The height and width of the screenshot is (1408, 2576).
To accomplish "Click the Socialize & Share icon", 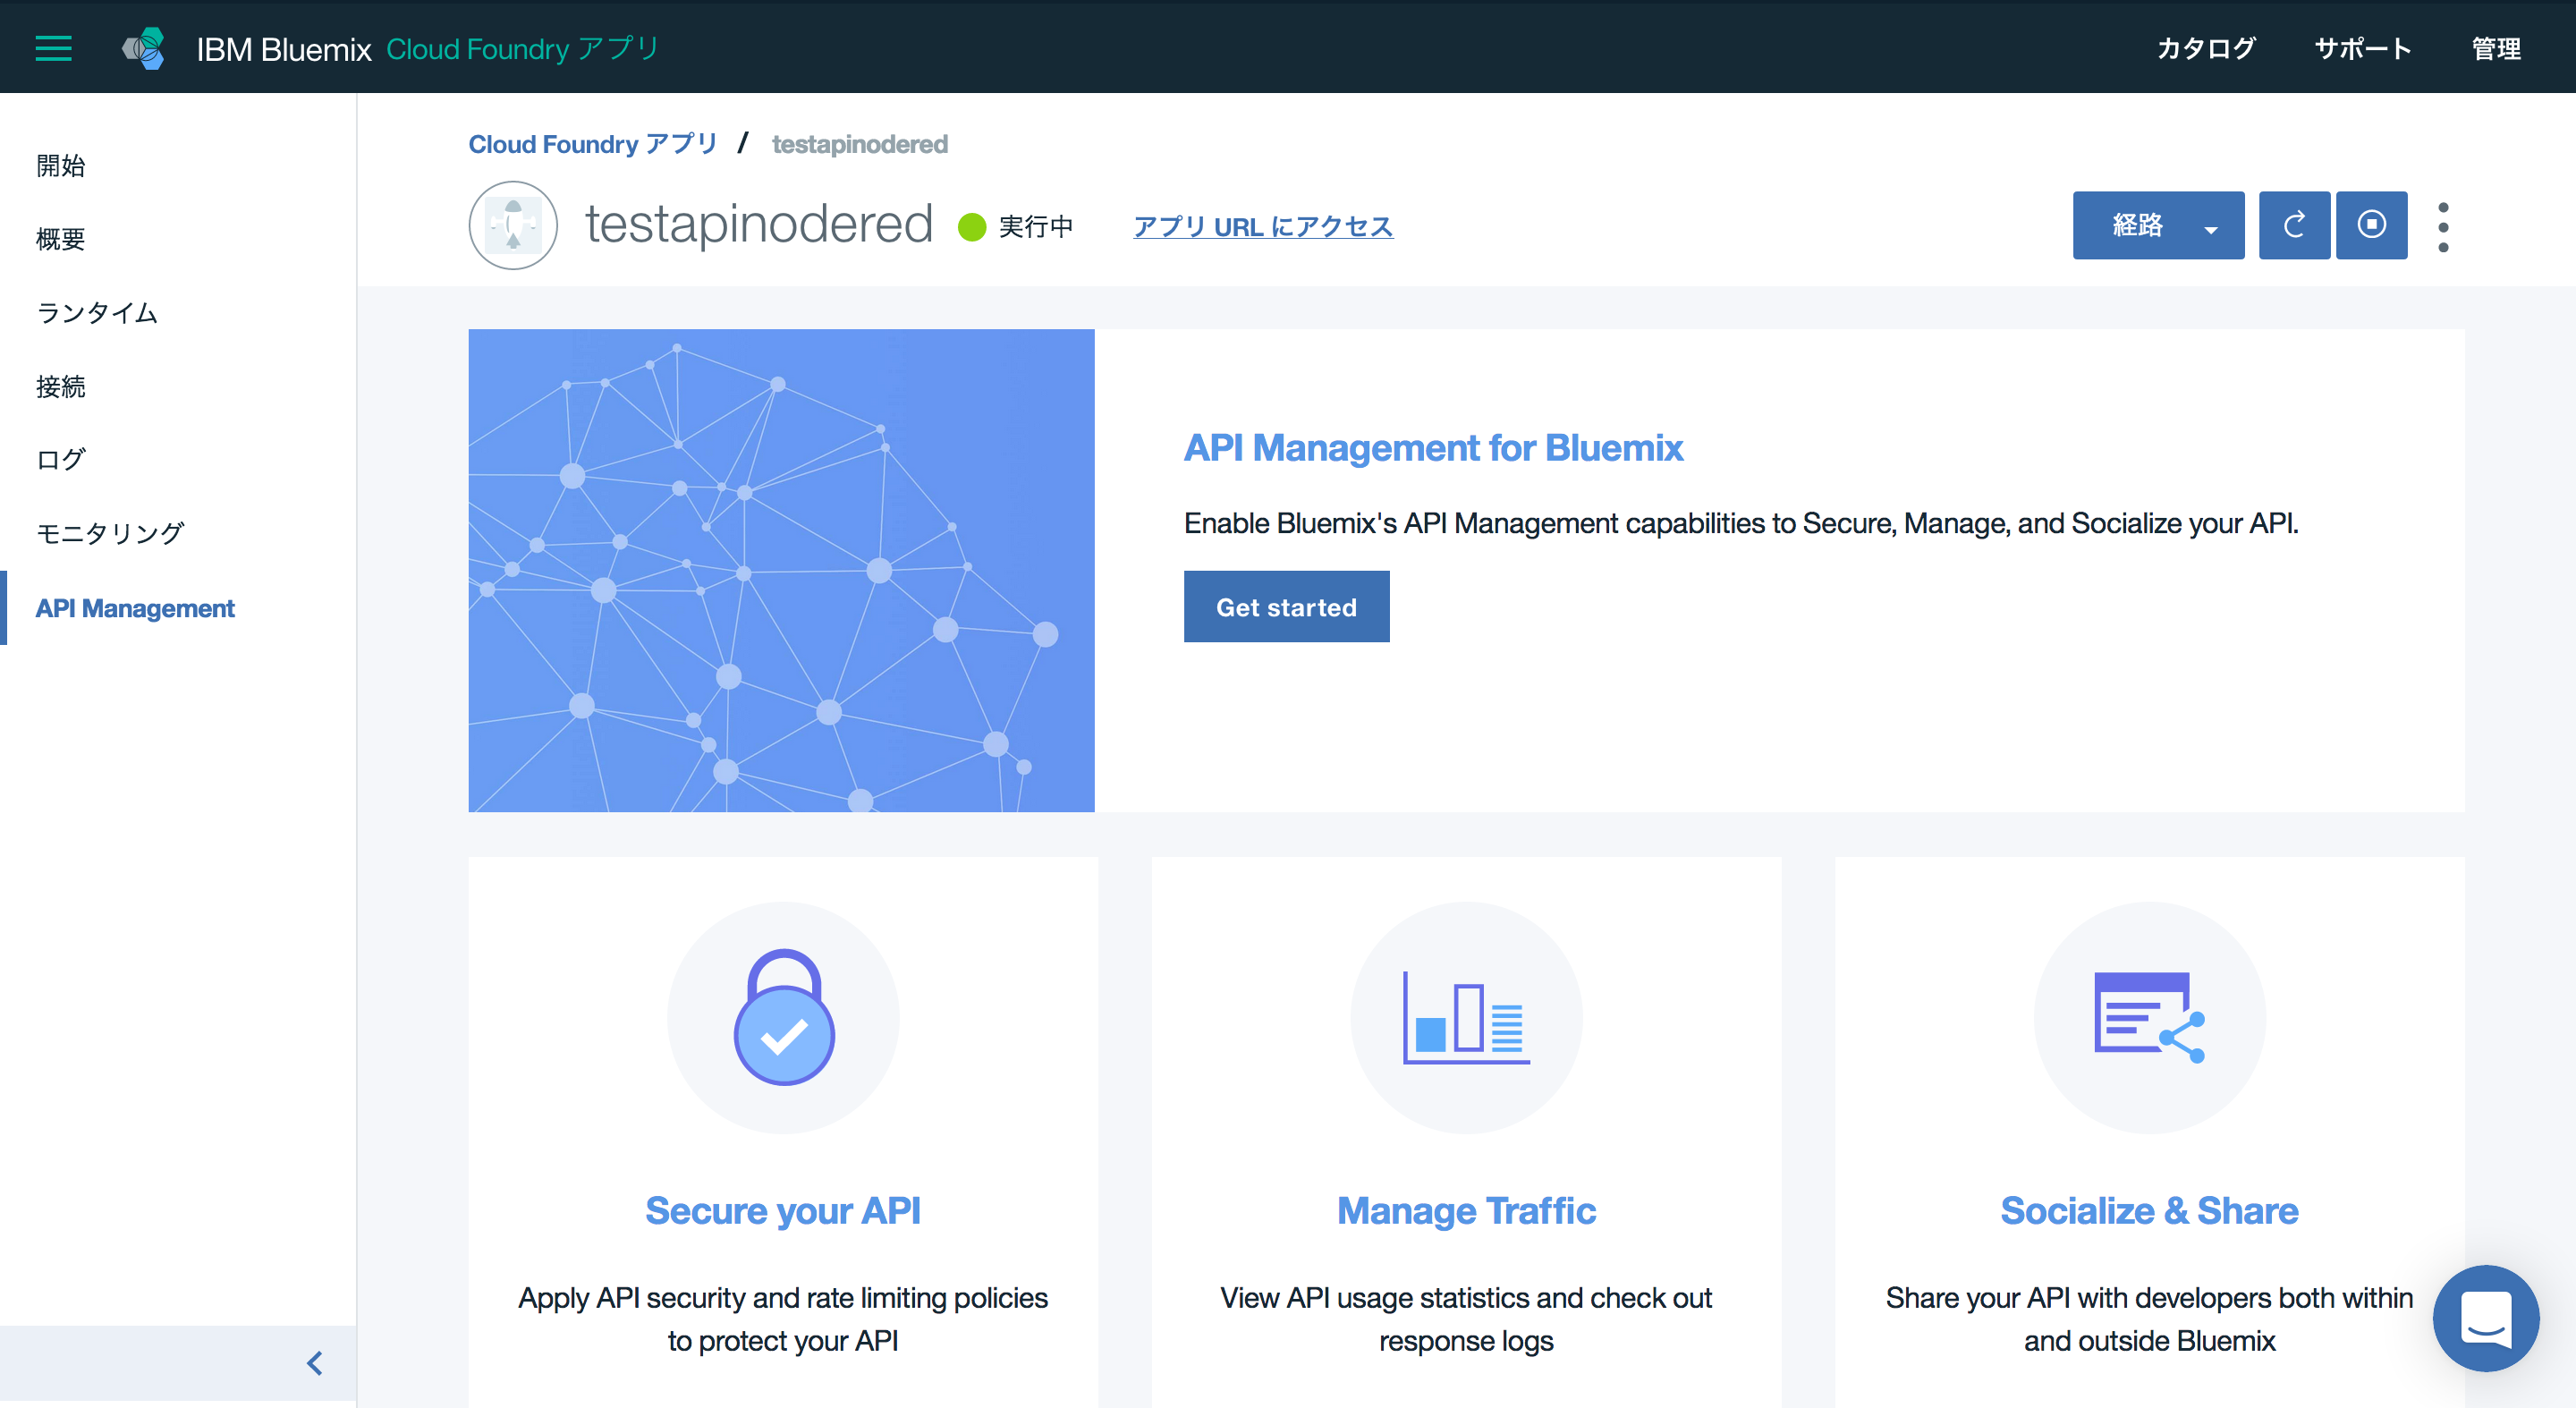I will pos(2149,1017).
